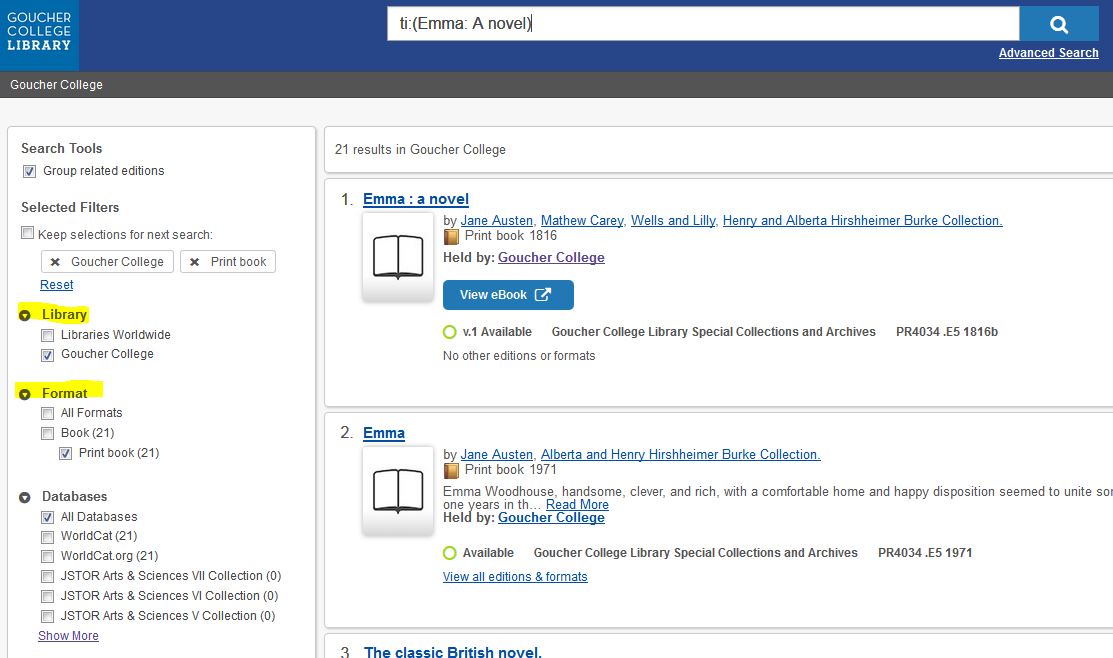Click the print book icon beside 1971
The image size is (1113, 658).
tap(451, 471)
